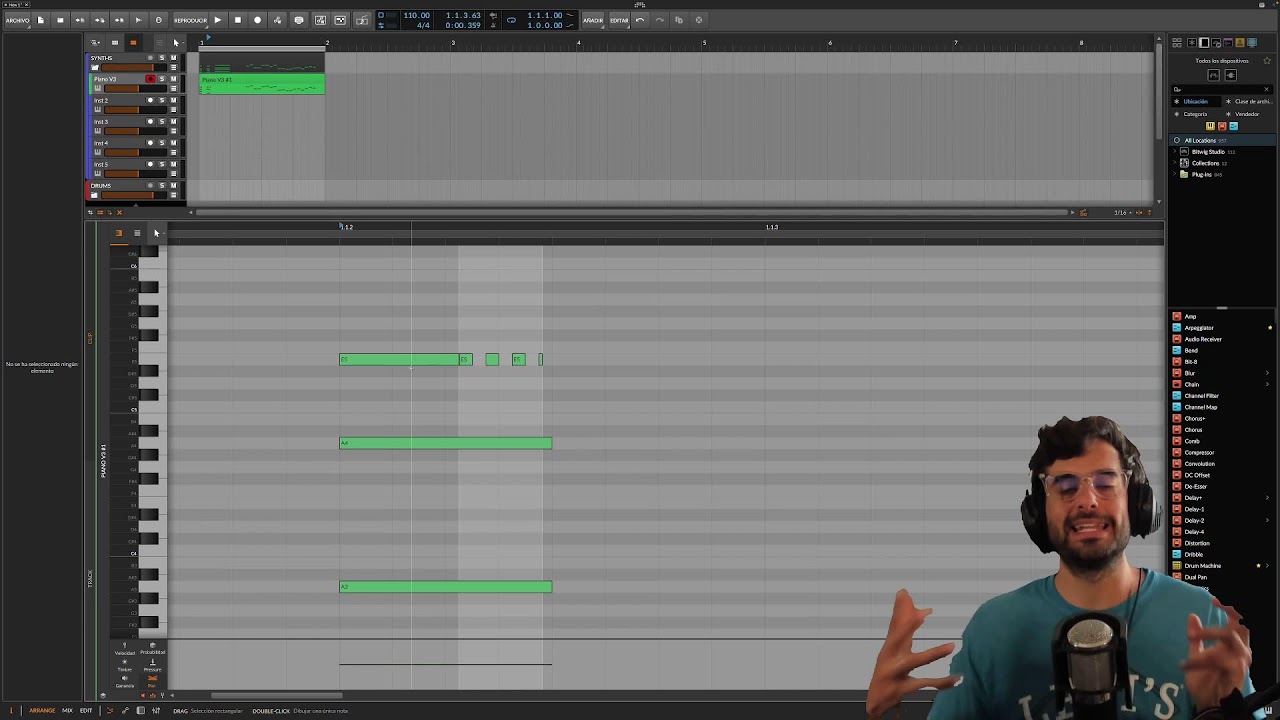This screenshot has width=1280, height=720.
Task: Click the browser favorites star icon
Action: point(1267,61)
